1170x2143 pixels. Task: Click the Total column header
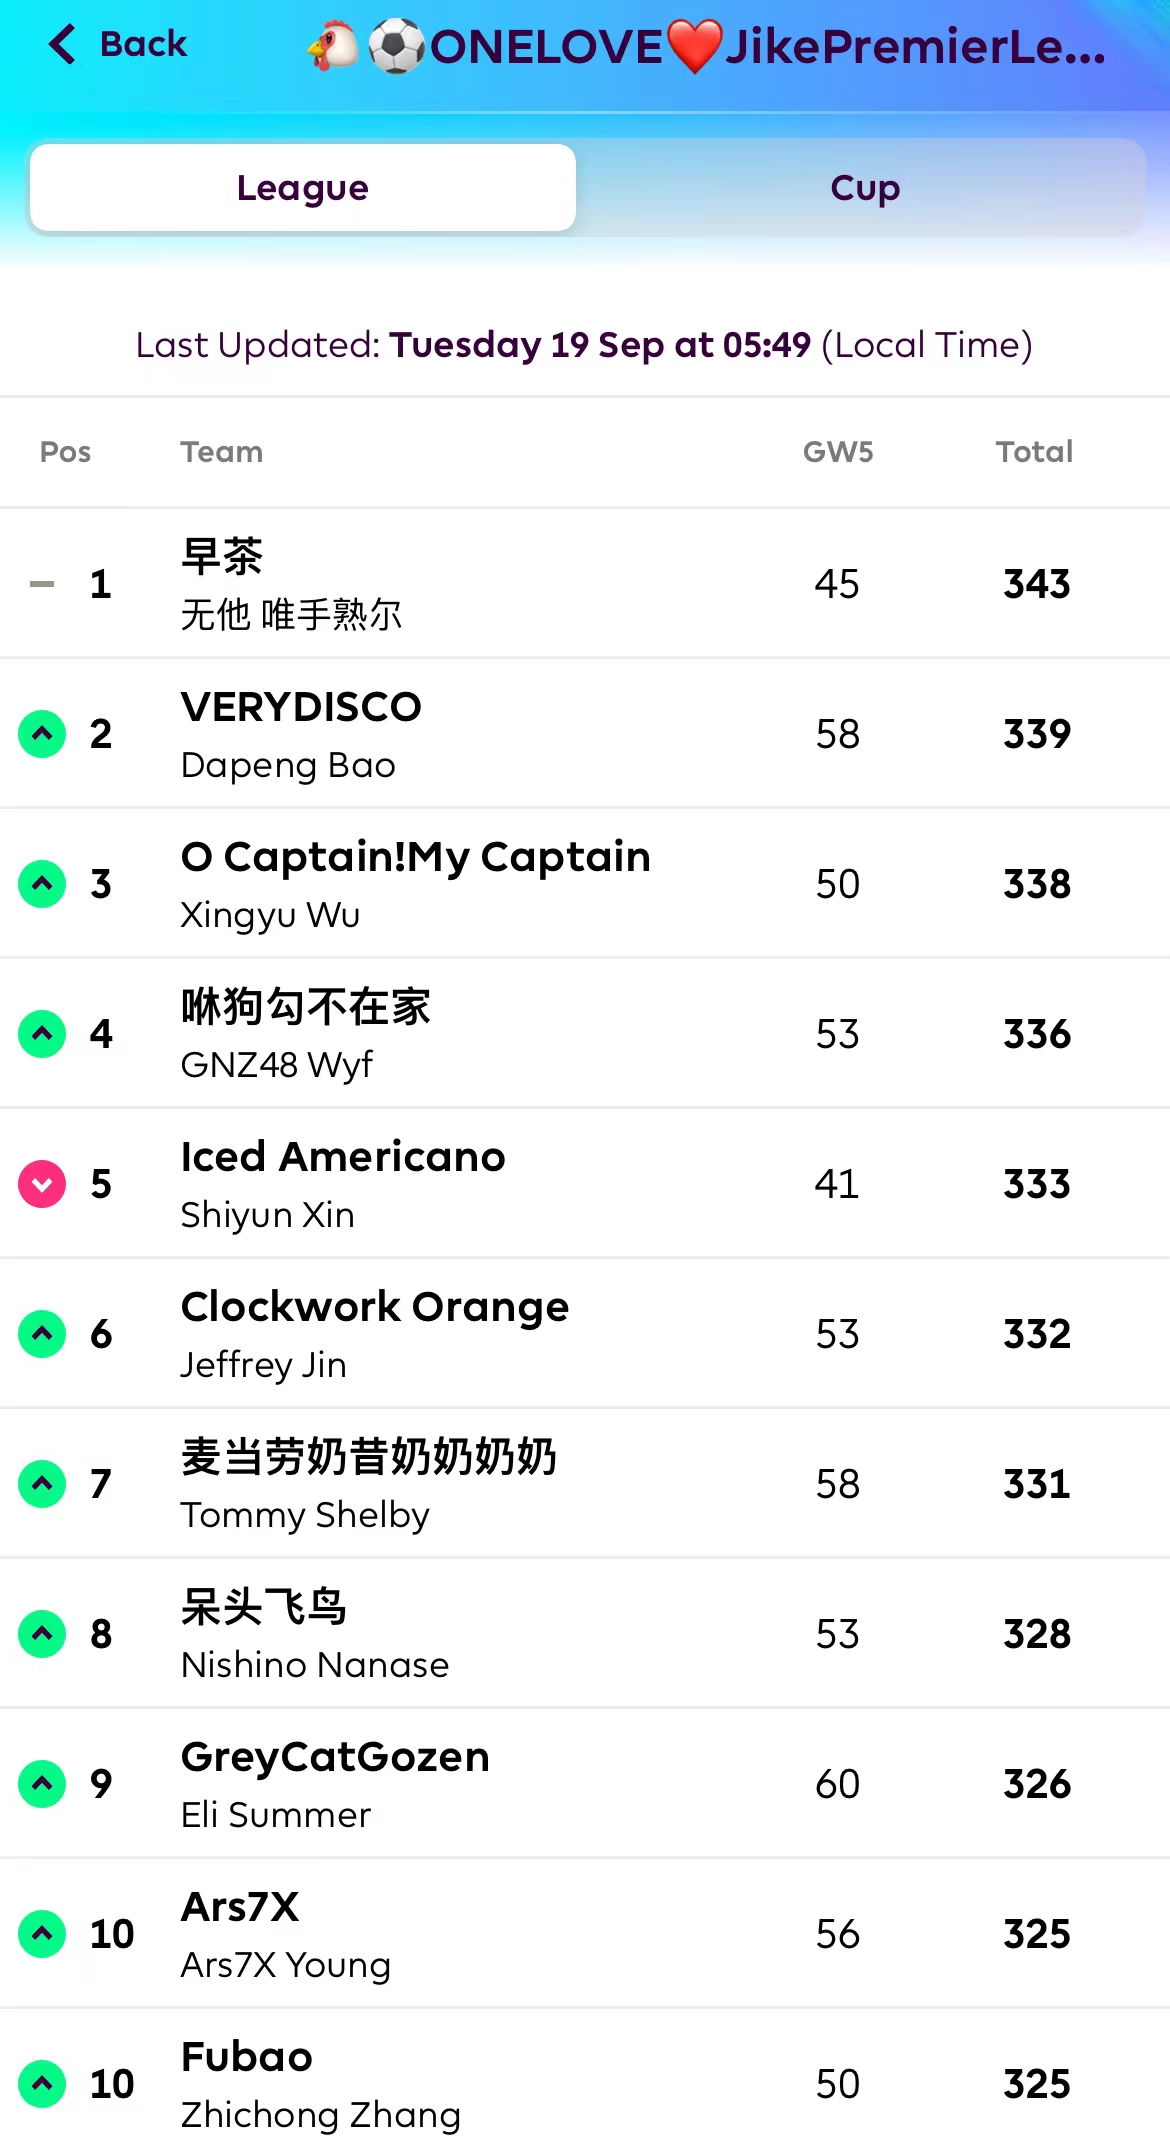pyautogui.click(x=1034, y=452)
